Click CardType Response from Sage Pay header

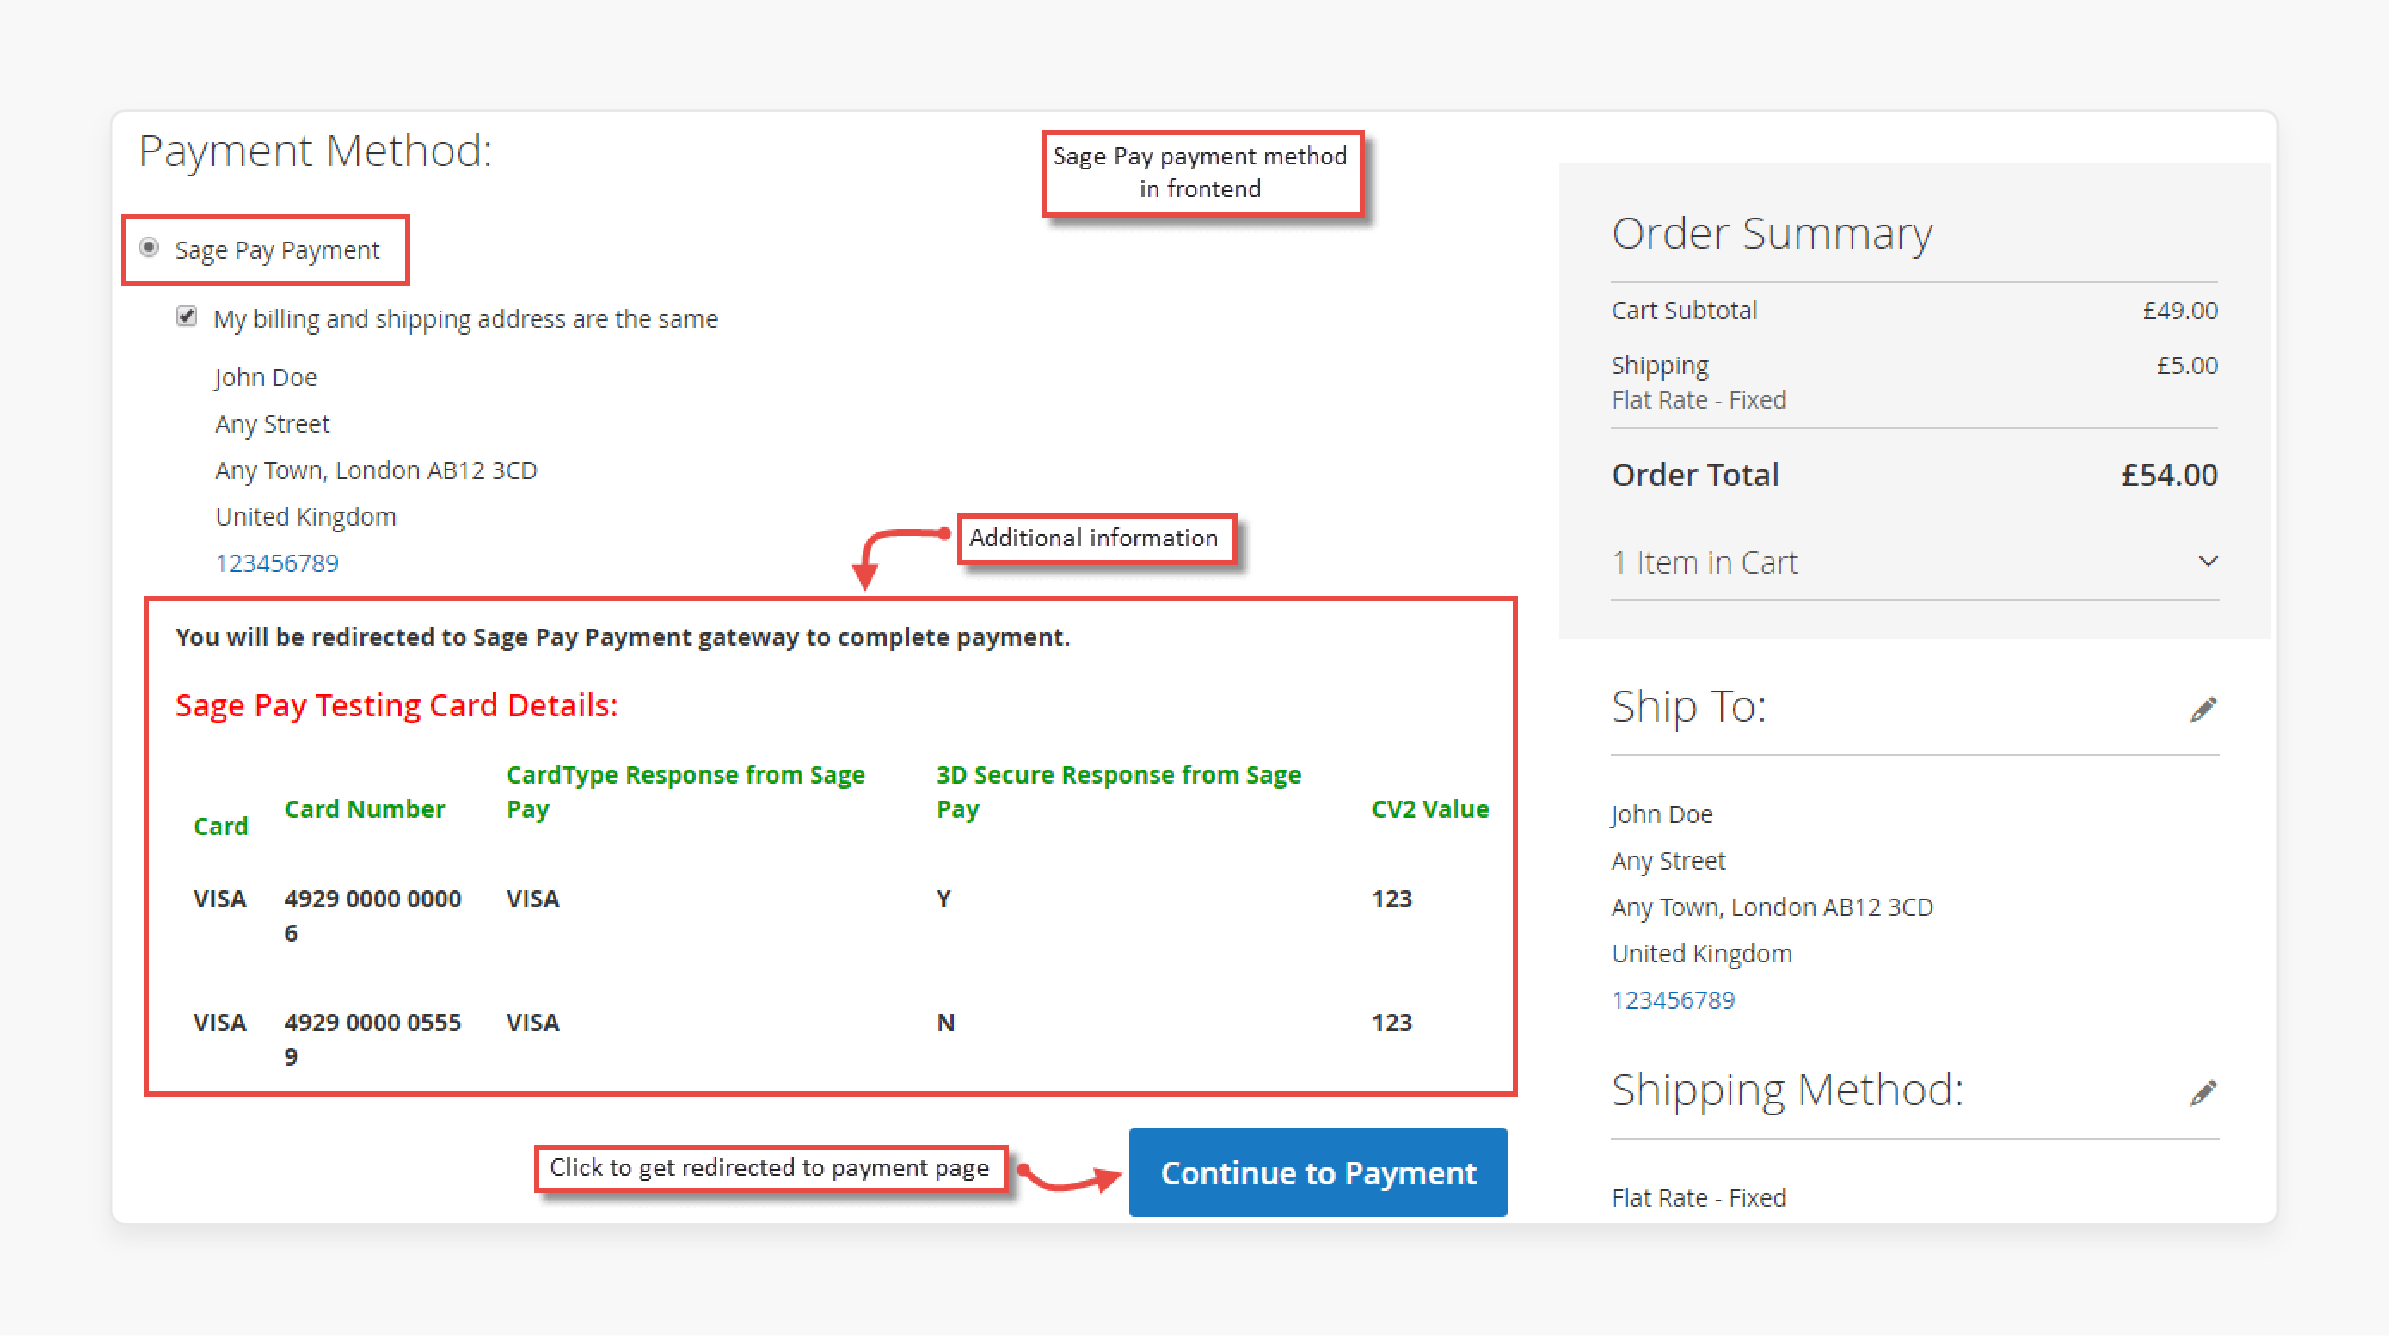click(685, 792)
